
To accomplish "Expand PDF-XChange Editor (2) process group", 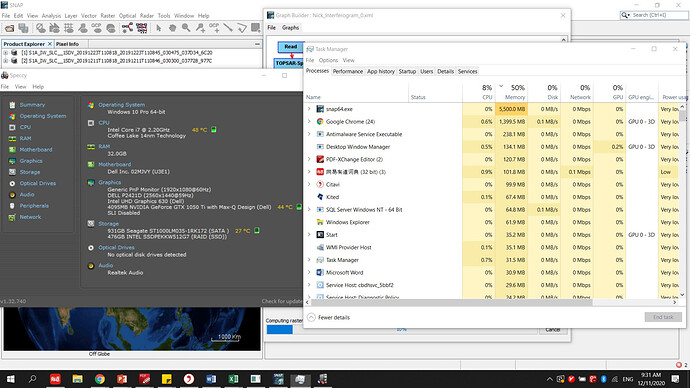I will point(309,159).
